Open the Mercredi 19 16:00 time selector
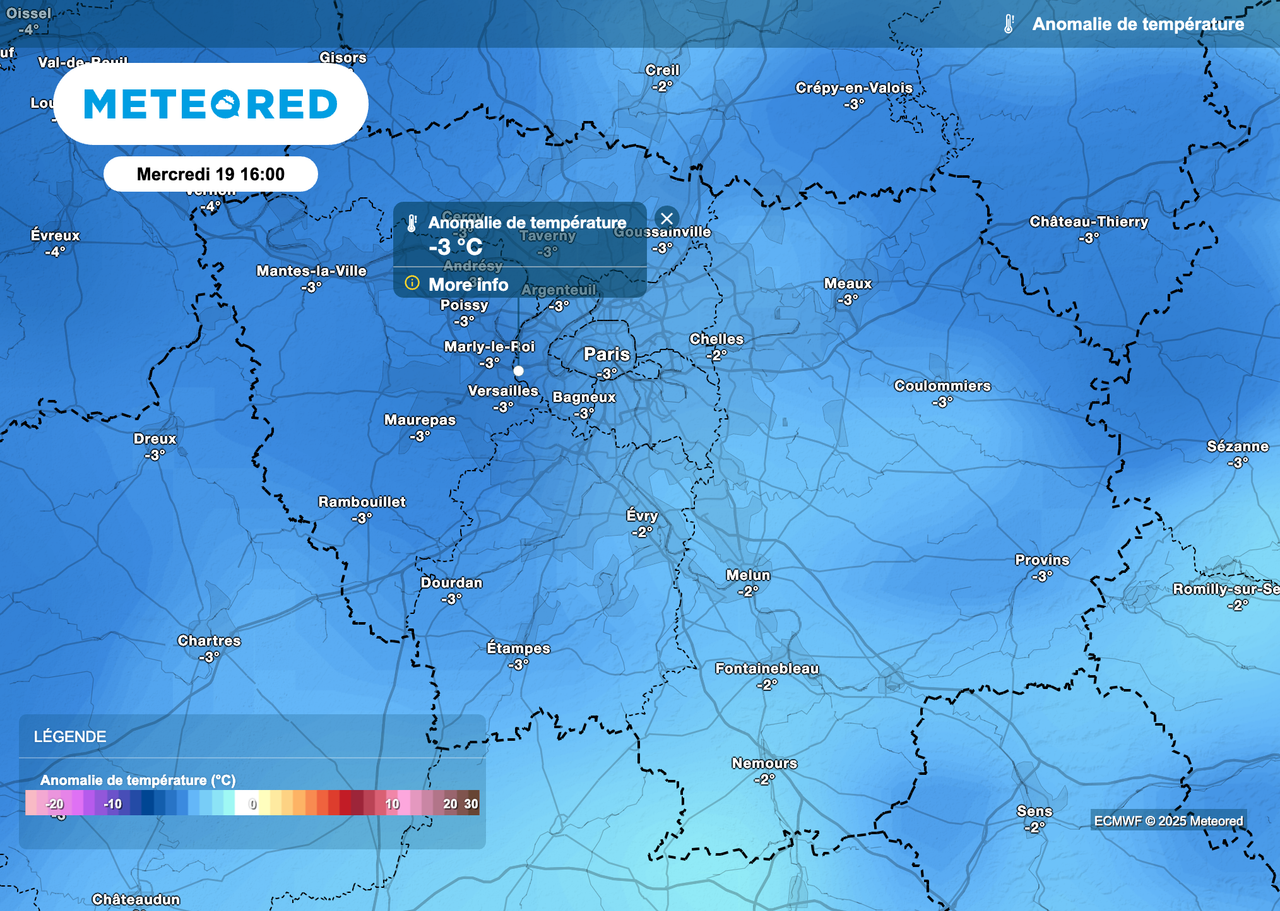Viewport: 1280px width, 911px height. click(x=209, y=173)
